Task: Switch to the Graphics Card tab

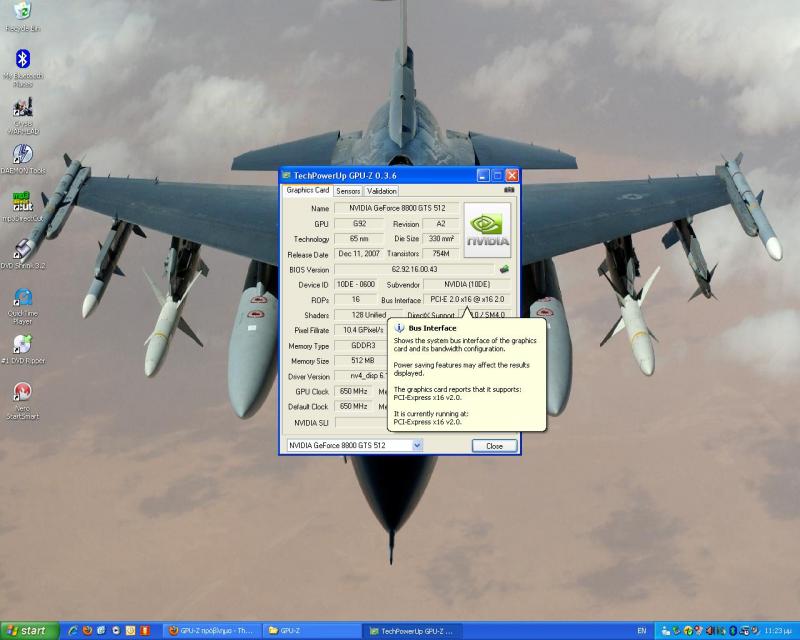Action: (307, 190)
